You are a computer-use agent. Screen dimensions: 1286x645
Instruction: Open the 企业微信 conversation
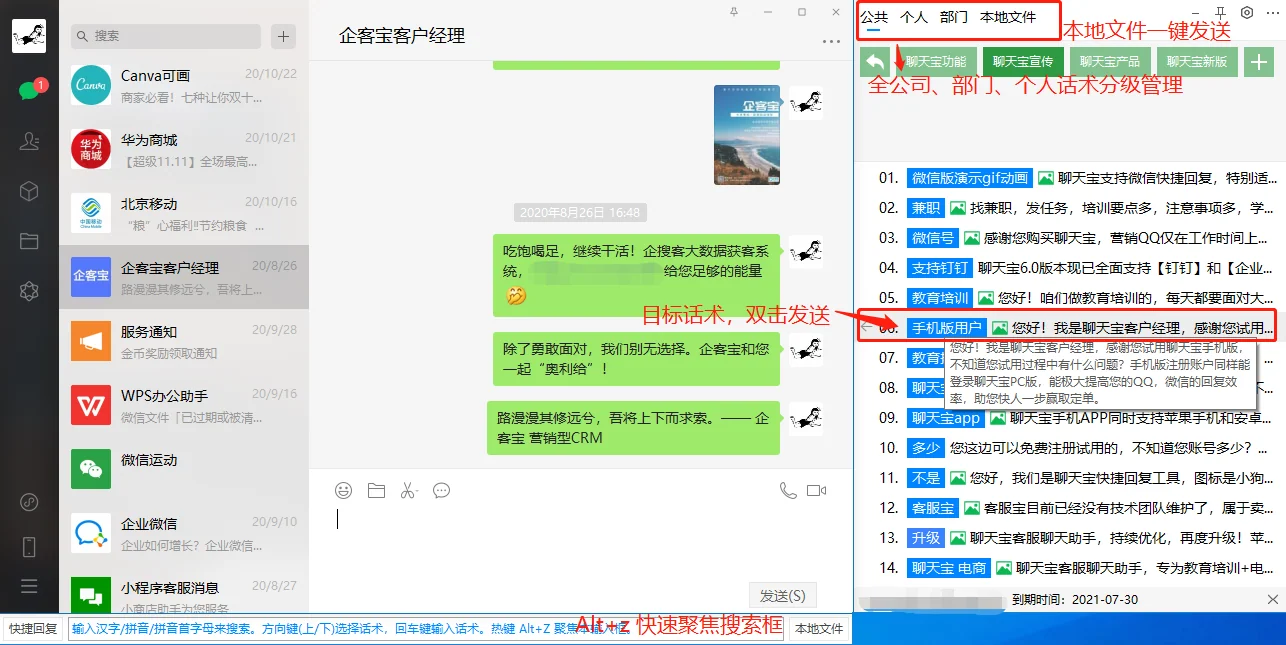pos(184,534)
